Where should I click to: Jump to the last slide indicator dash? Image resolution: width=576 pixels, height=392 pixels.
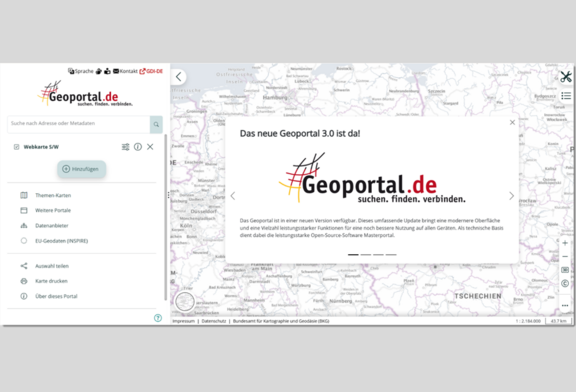(x=391, y=254)
